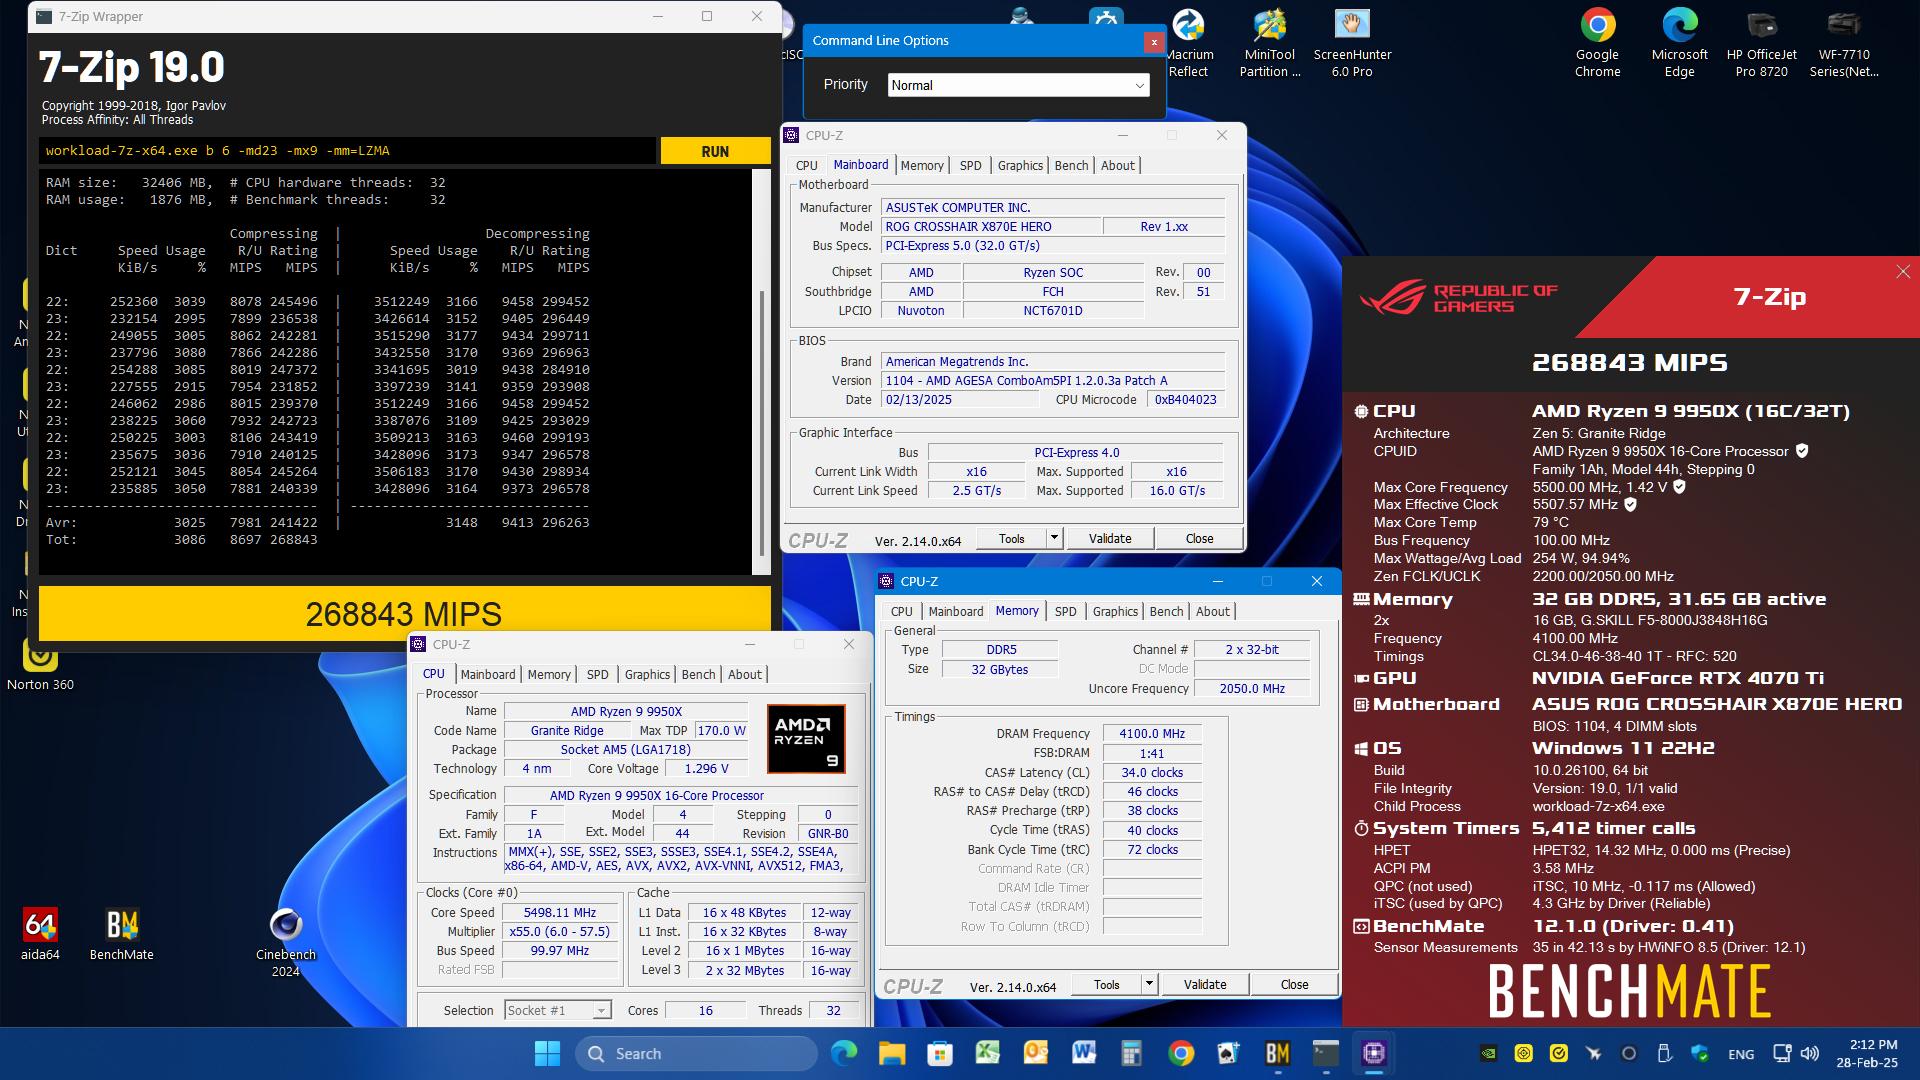Switch to CPU-Z via taskbar icon
Screen dimensions: 1920x1080
1373,1053
